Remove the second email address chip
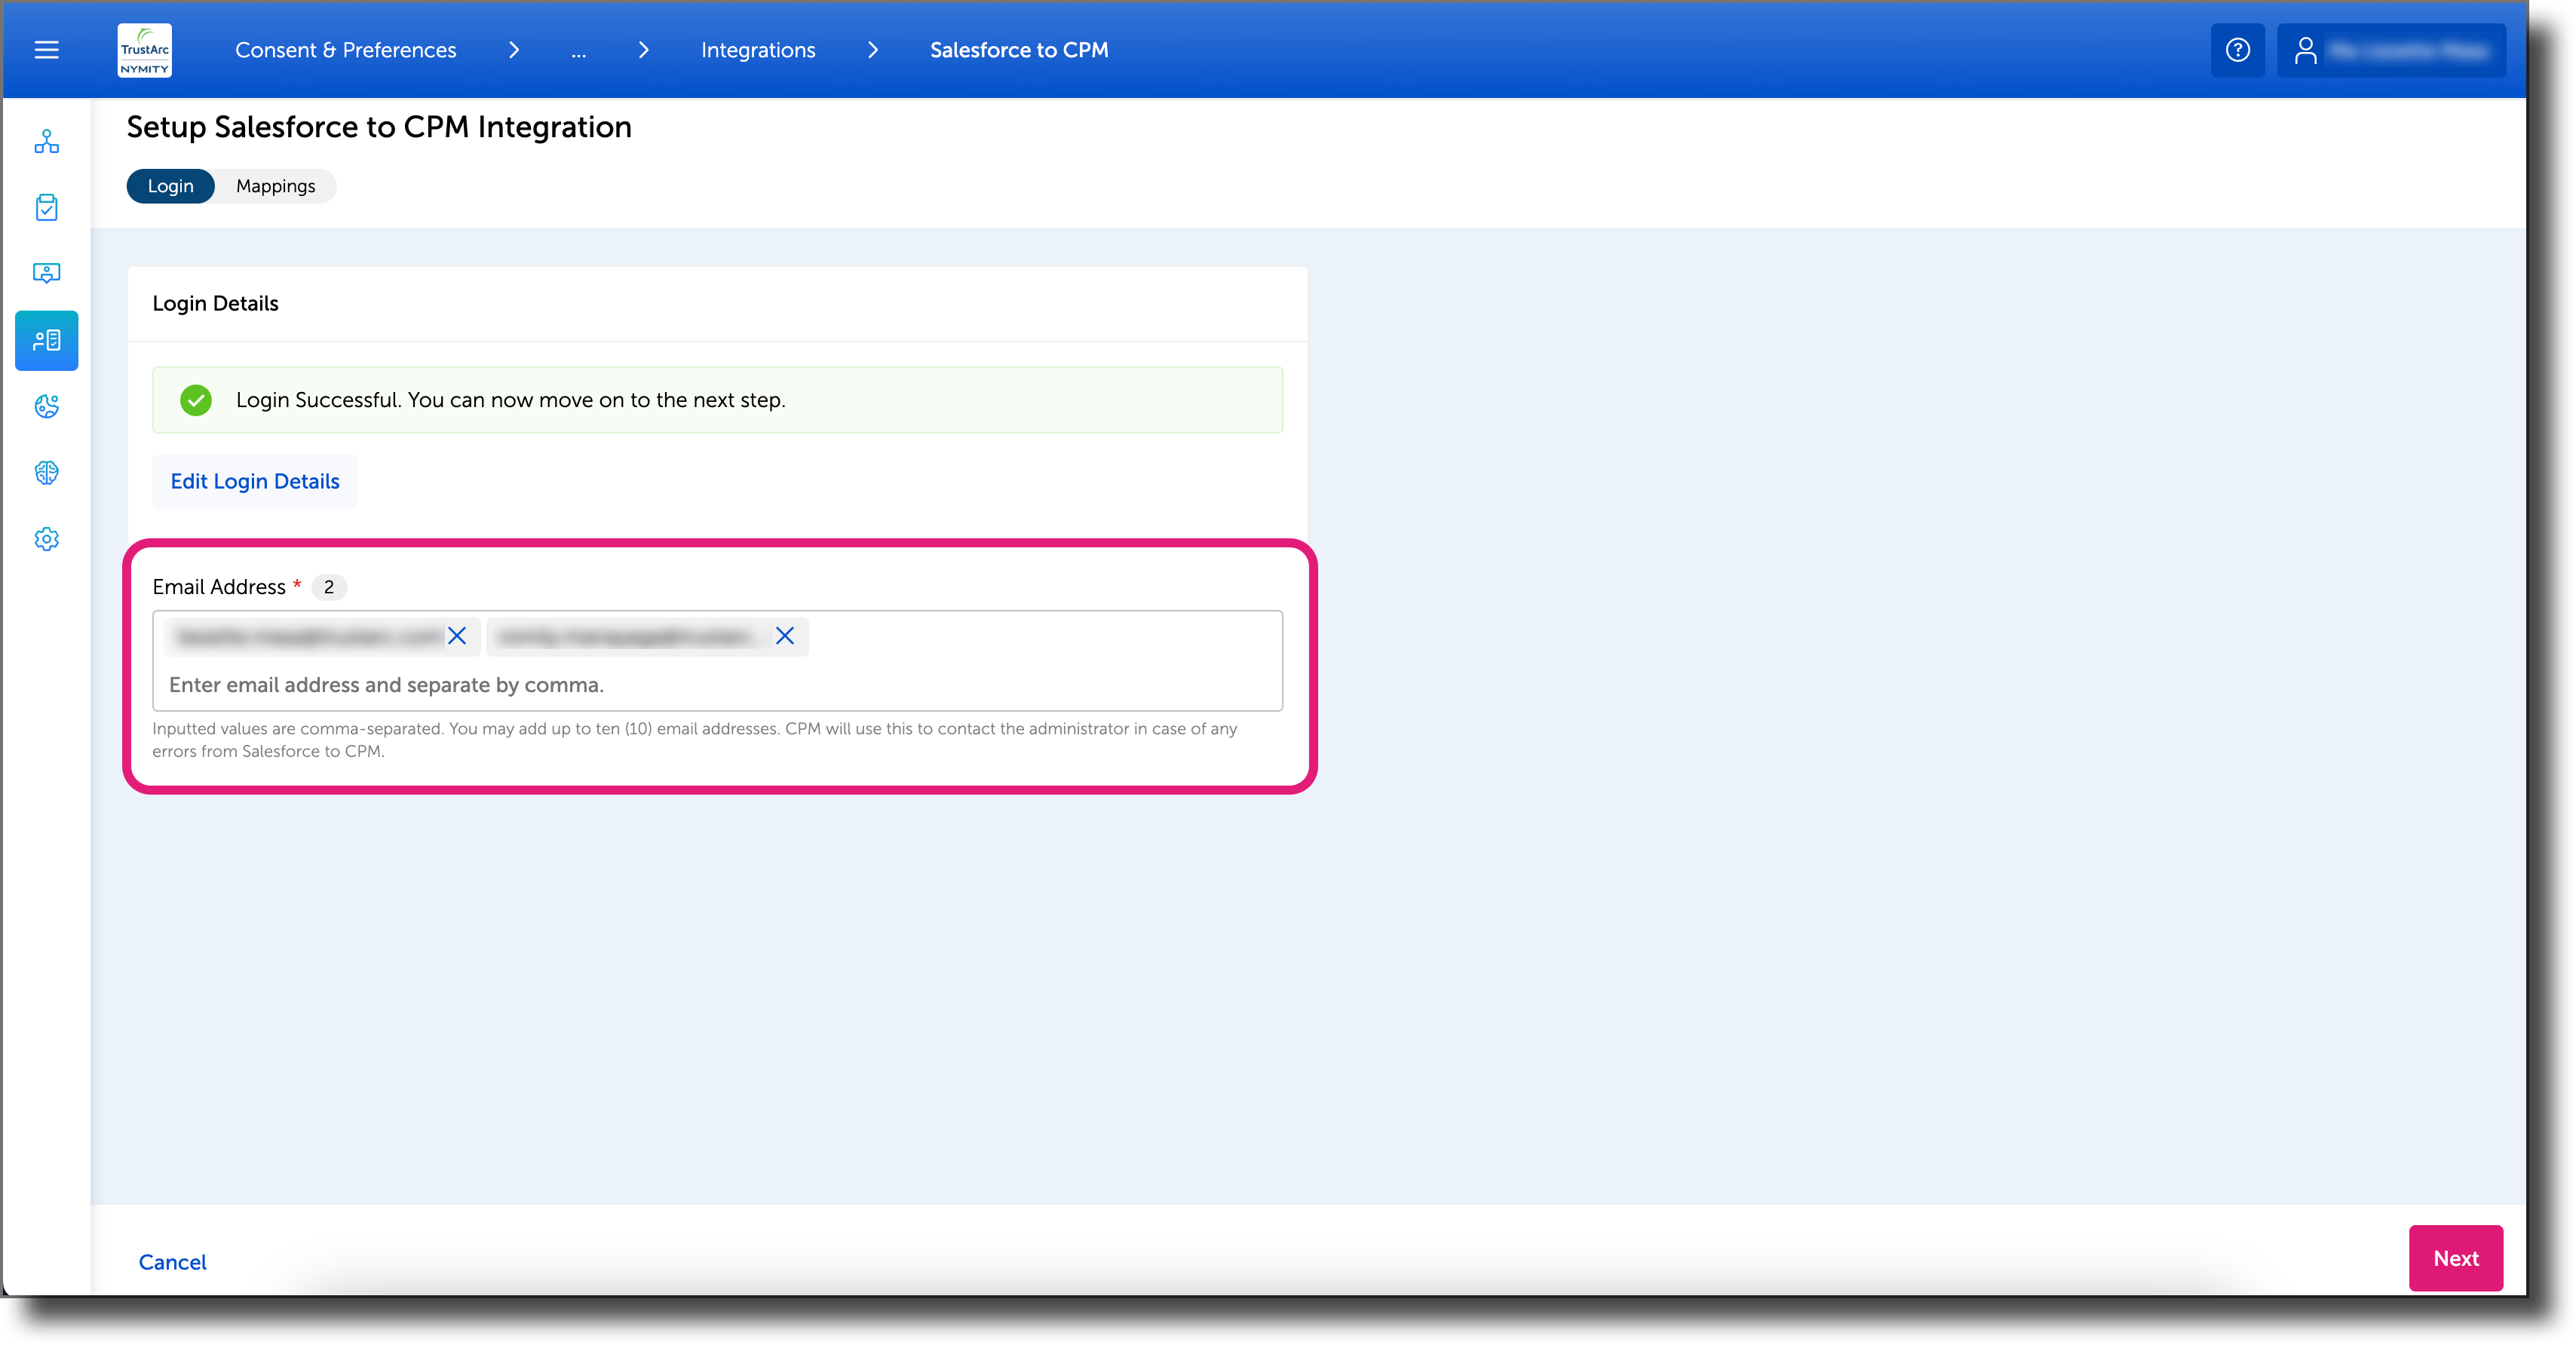Image resolution: width=2576 pixels, height=1345 pixels. pyautogui.click(x=785, y=636)
